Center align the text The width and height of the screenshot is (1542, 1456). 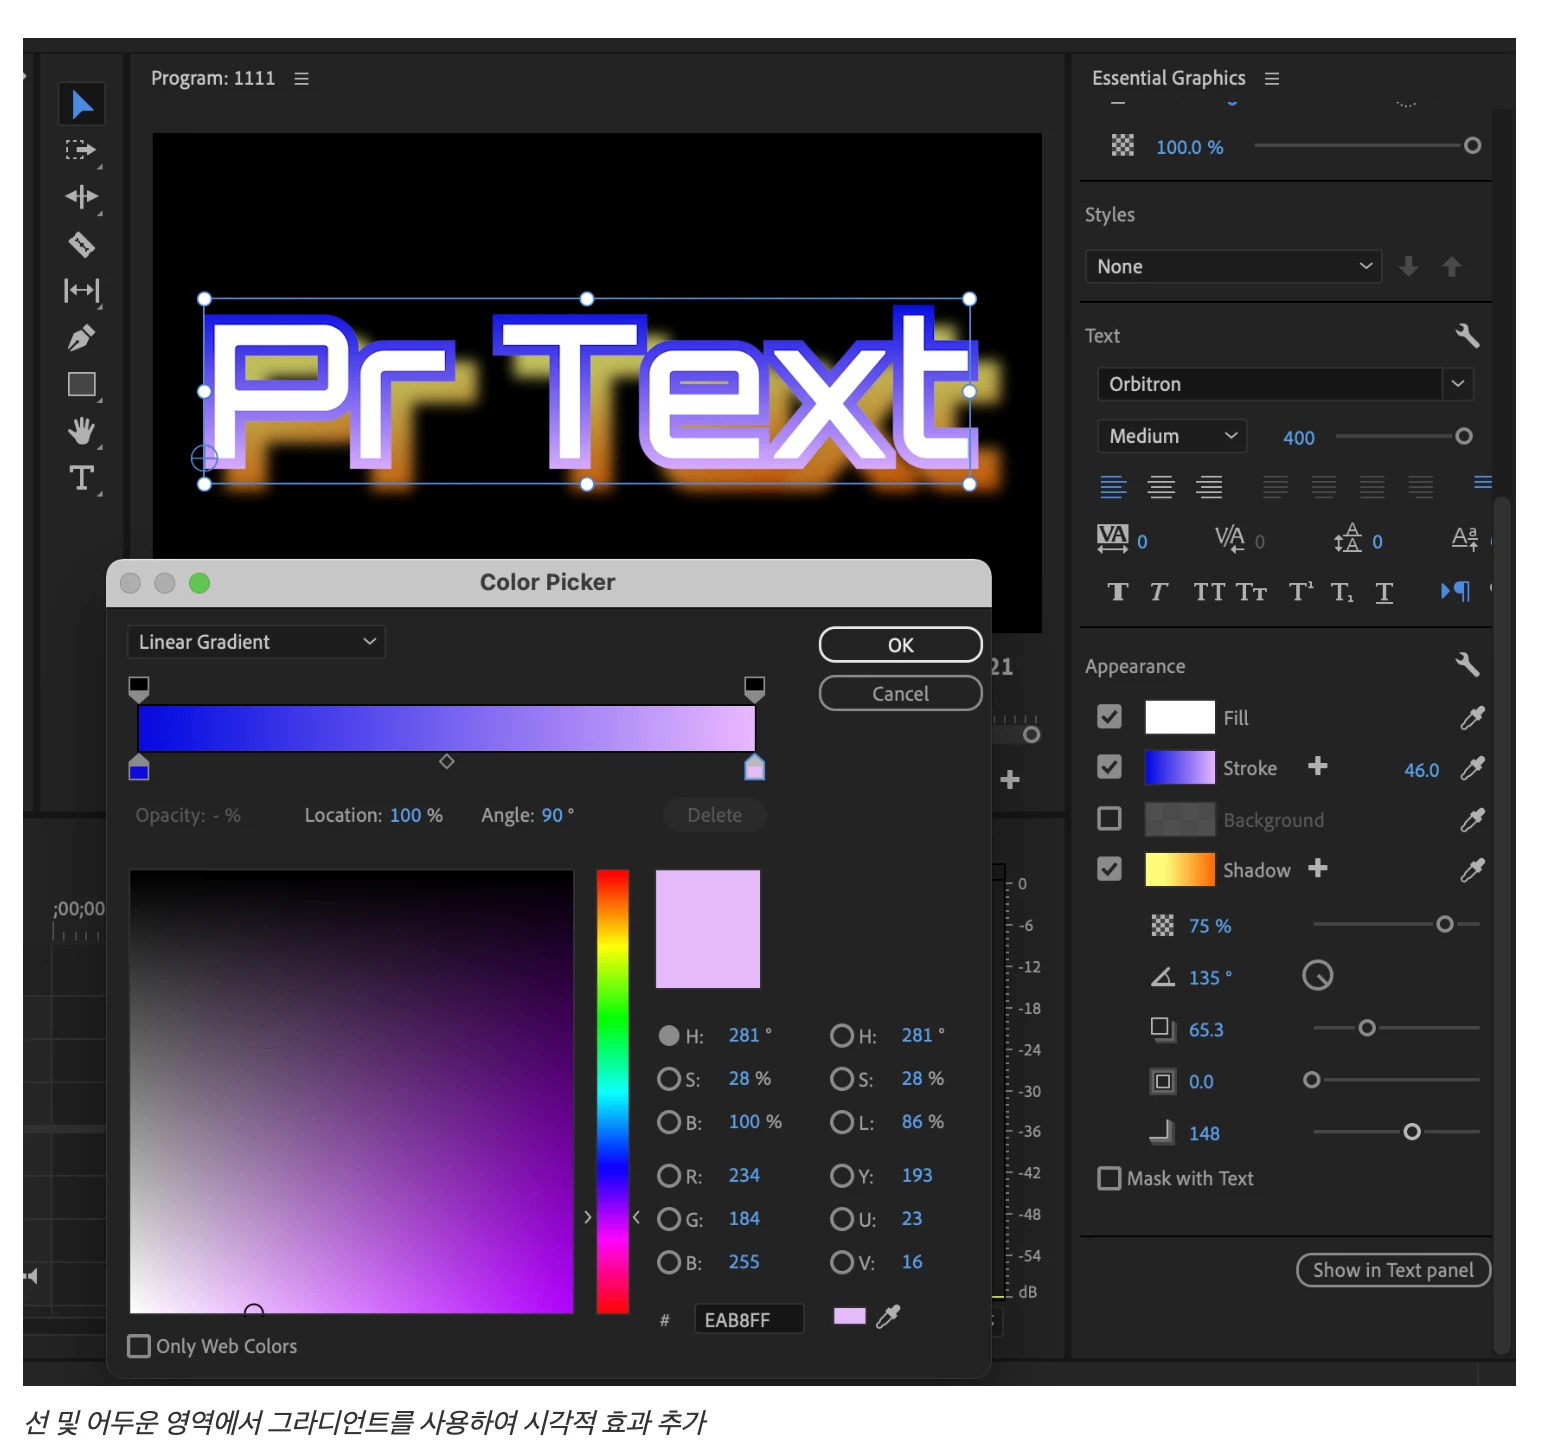click(x=1161, y=487)
